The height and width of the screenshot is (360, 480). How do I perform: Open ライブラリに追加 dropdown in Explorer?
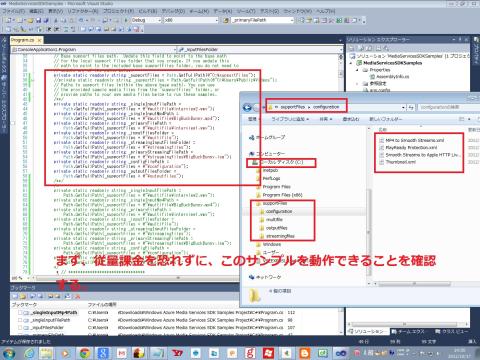click(290, 119)
